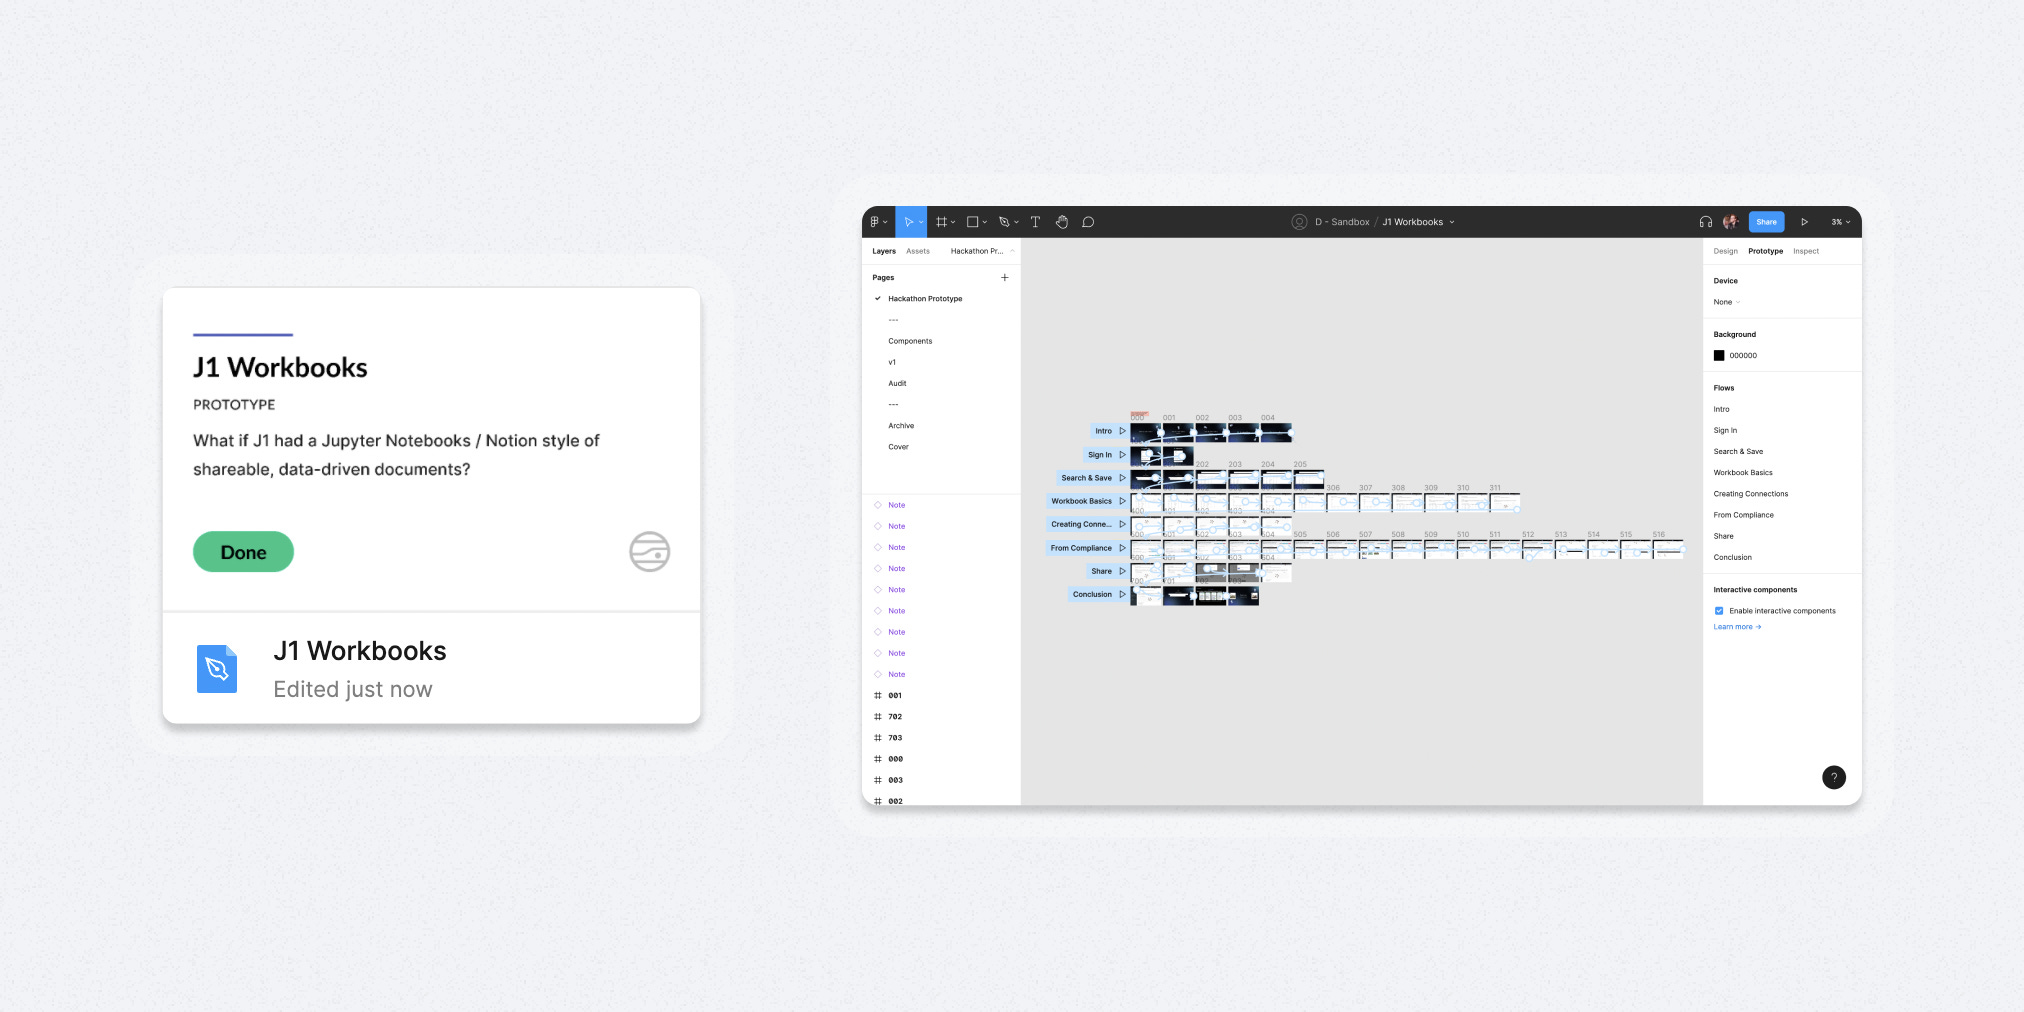This screenshot has width=2024, height=1012.
Task: Toggle Enable interactive components checkbox
Action: [x=1719, y=611]
